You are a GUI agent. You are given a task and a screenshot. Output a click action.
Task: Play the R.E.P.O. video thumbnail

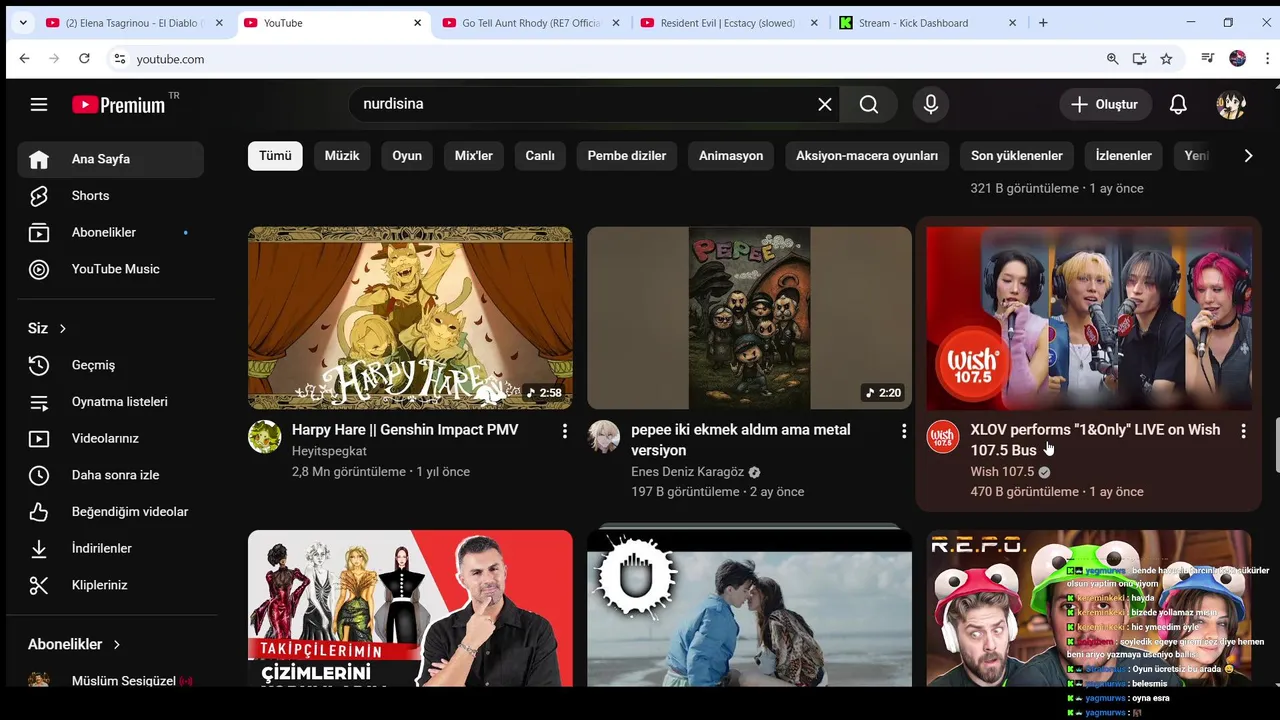tap(1088, 608)
